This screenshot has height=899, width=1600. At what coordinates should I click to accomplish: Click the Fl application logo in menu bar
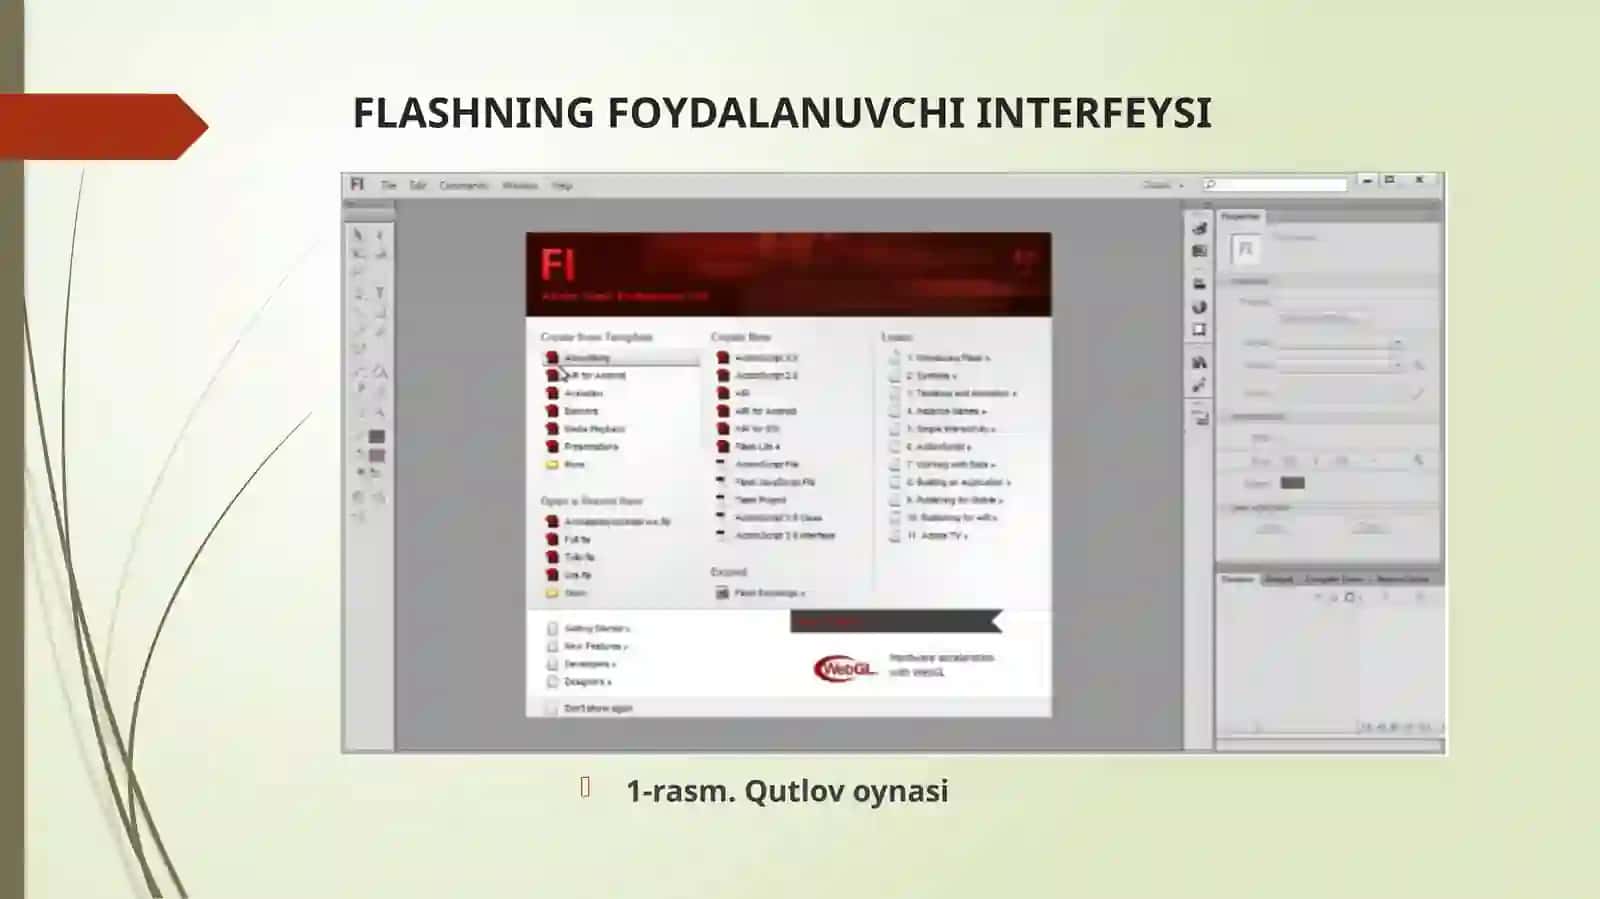[357, 185]
